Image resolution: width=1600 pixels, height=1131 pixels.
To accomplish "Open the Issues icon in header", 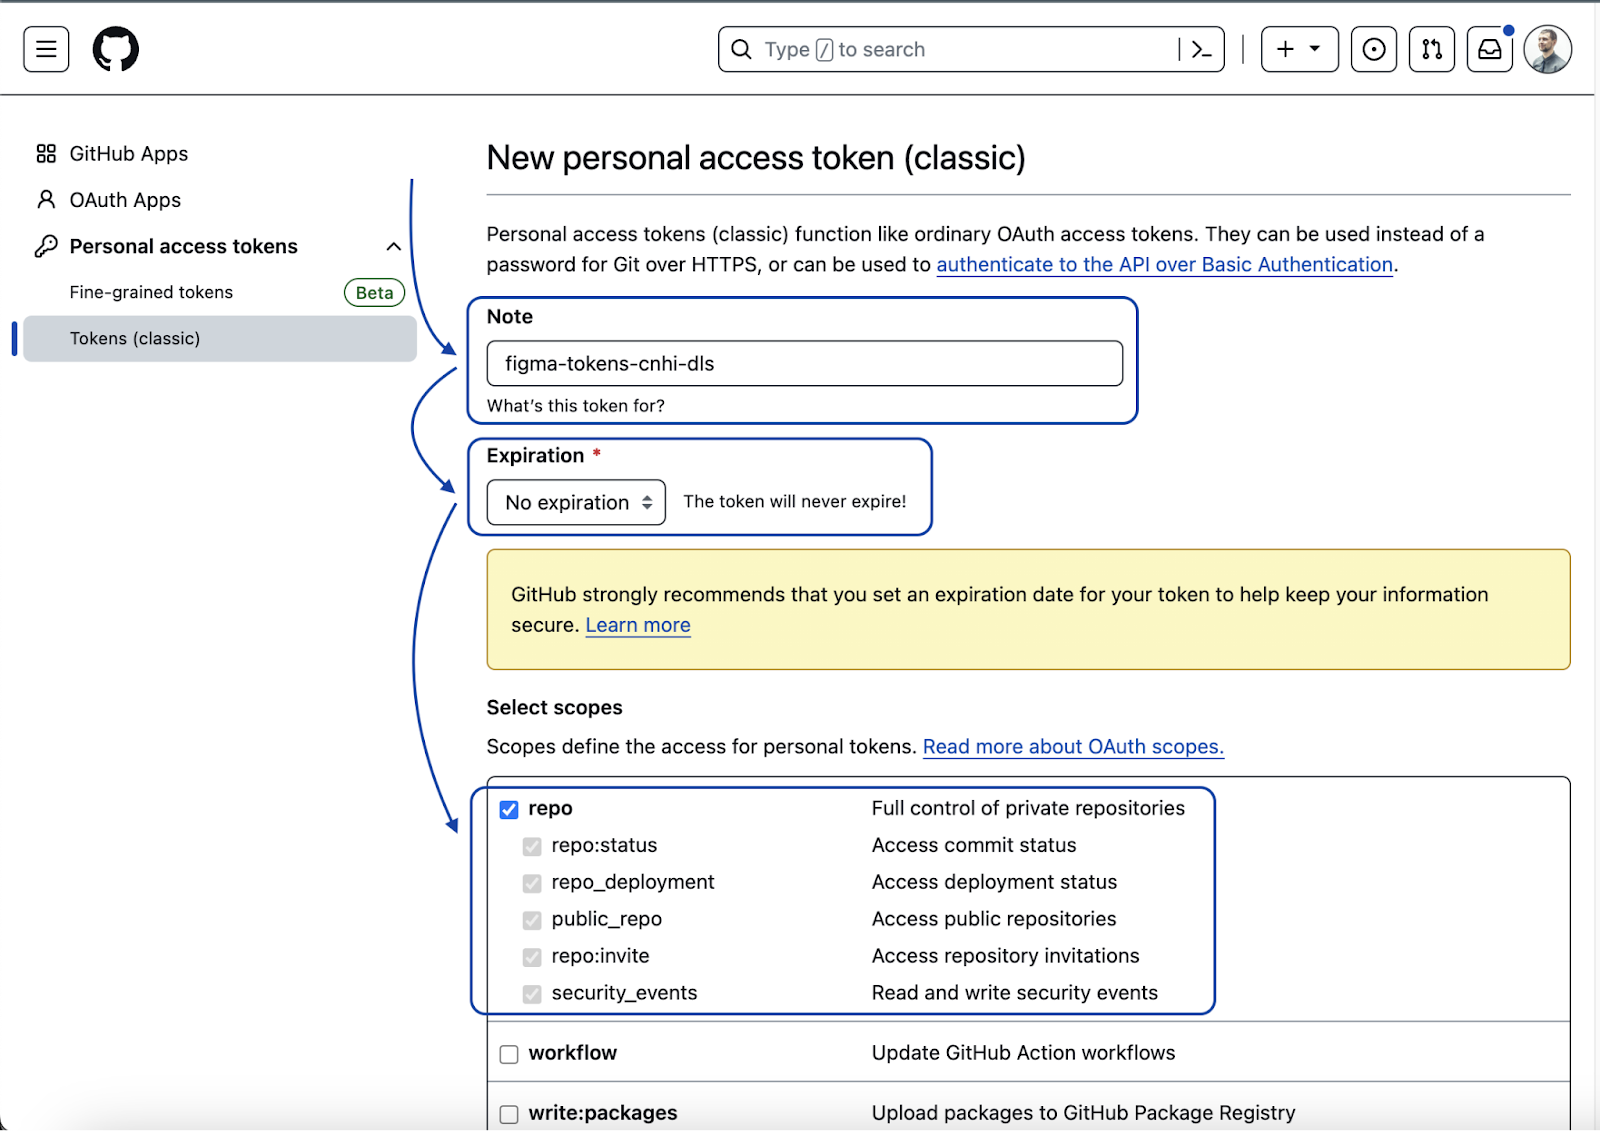I will pos(1374,49).
